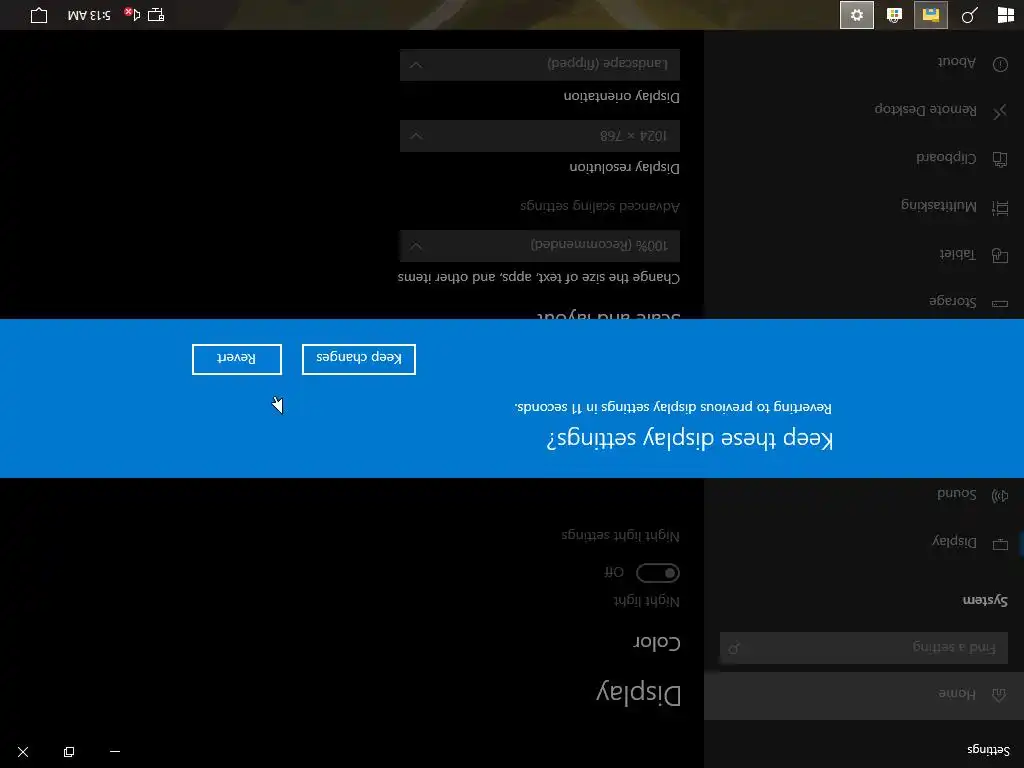Expand the 1024 × 768 resolution dropdown
Viewport: 1024px width, 768px height.
click(539, 136)
